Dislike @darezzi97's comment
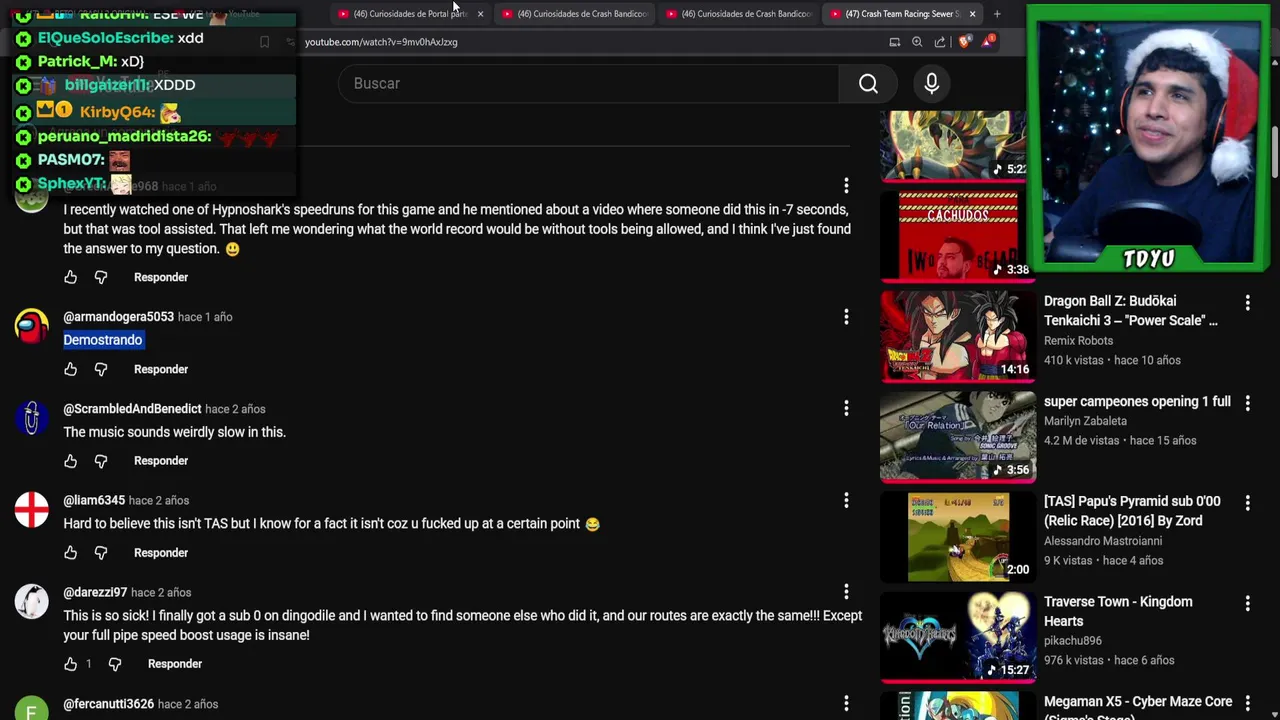Viewport: 1280px width, 720px height. click(x=115, y=664)
